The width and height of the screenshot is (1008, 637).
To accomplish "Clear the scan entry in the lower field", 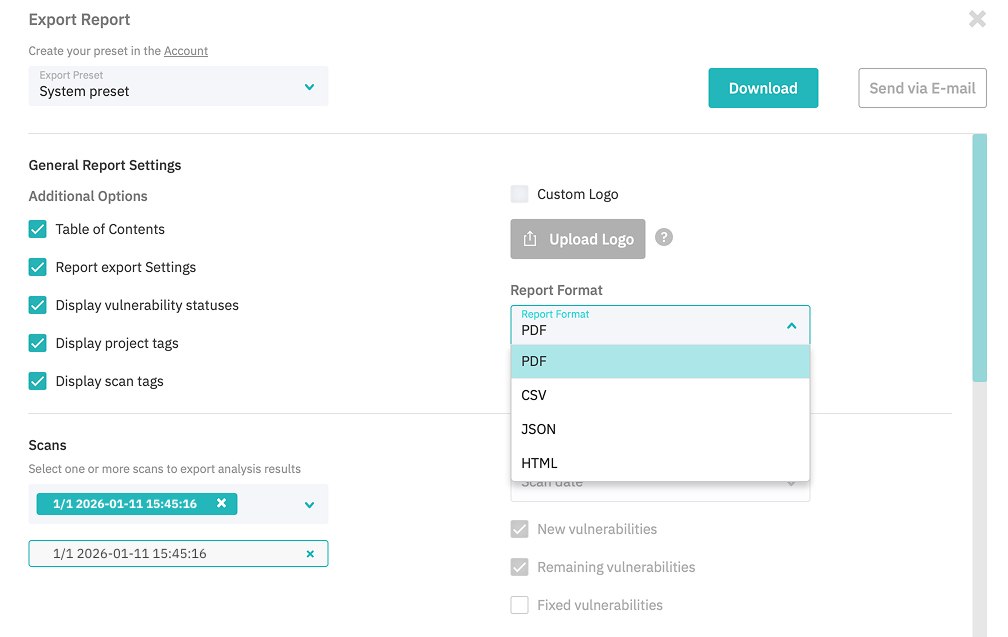I will point(310,554).
